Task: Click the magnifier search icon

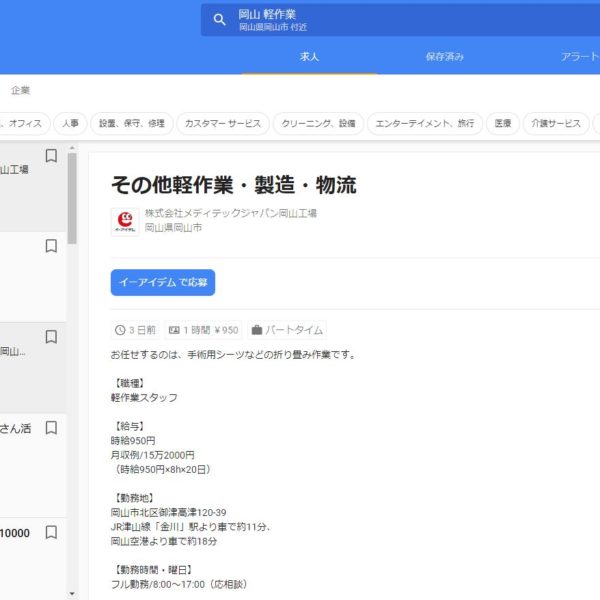Action: (x=220, y=20)
